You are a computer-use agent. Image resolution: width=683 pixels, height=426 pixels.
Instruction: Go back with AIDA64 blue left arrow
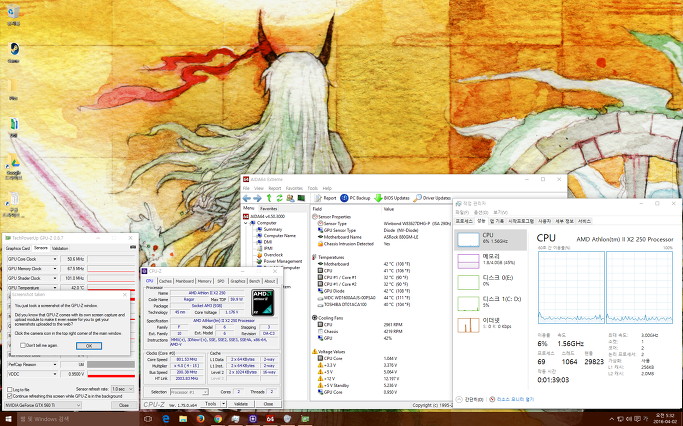point(247,198)
